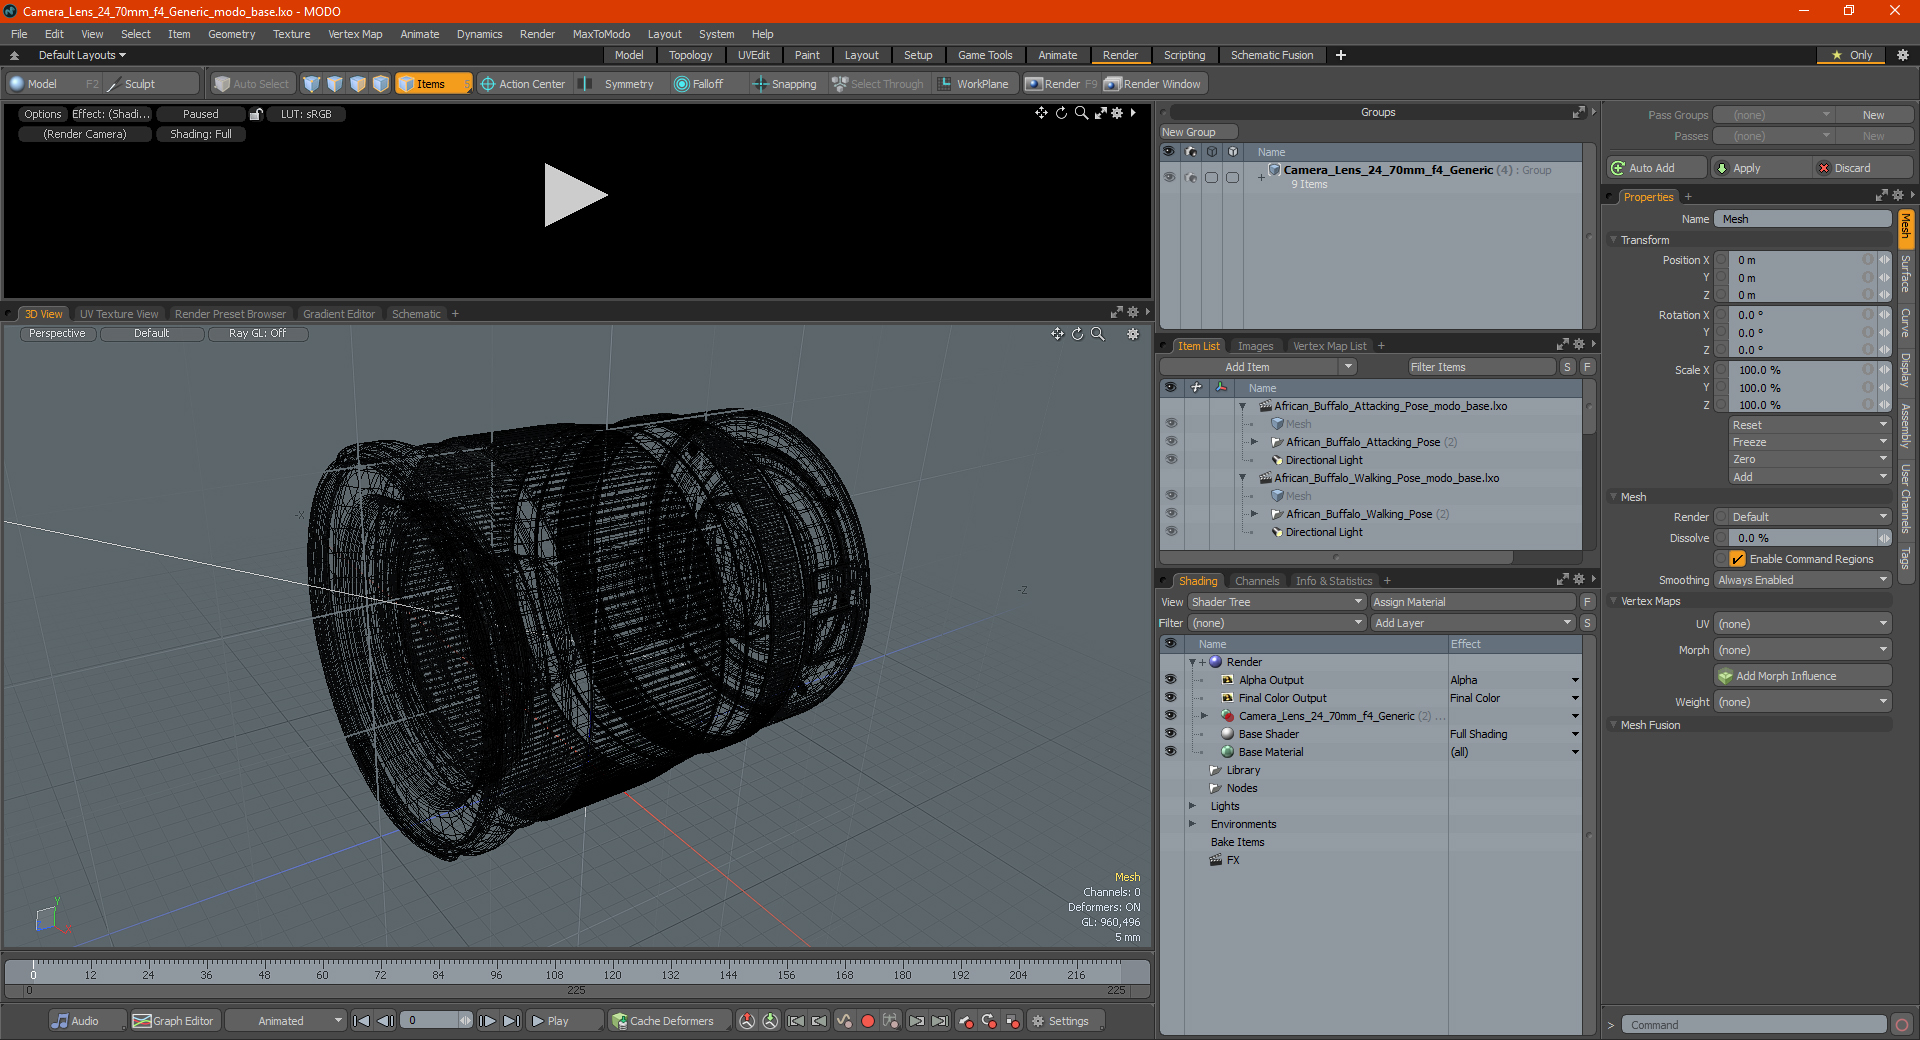Image resolution: width=1920 pixels, height=1040 pixels.
Task: Click the 3D view pan icon
Action: coord(1057,334)
